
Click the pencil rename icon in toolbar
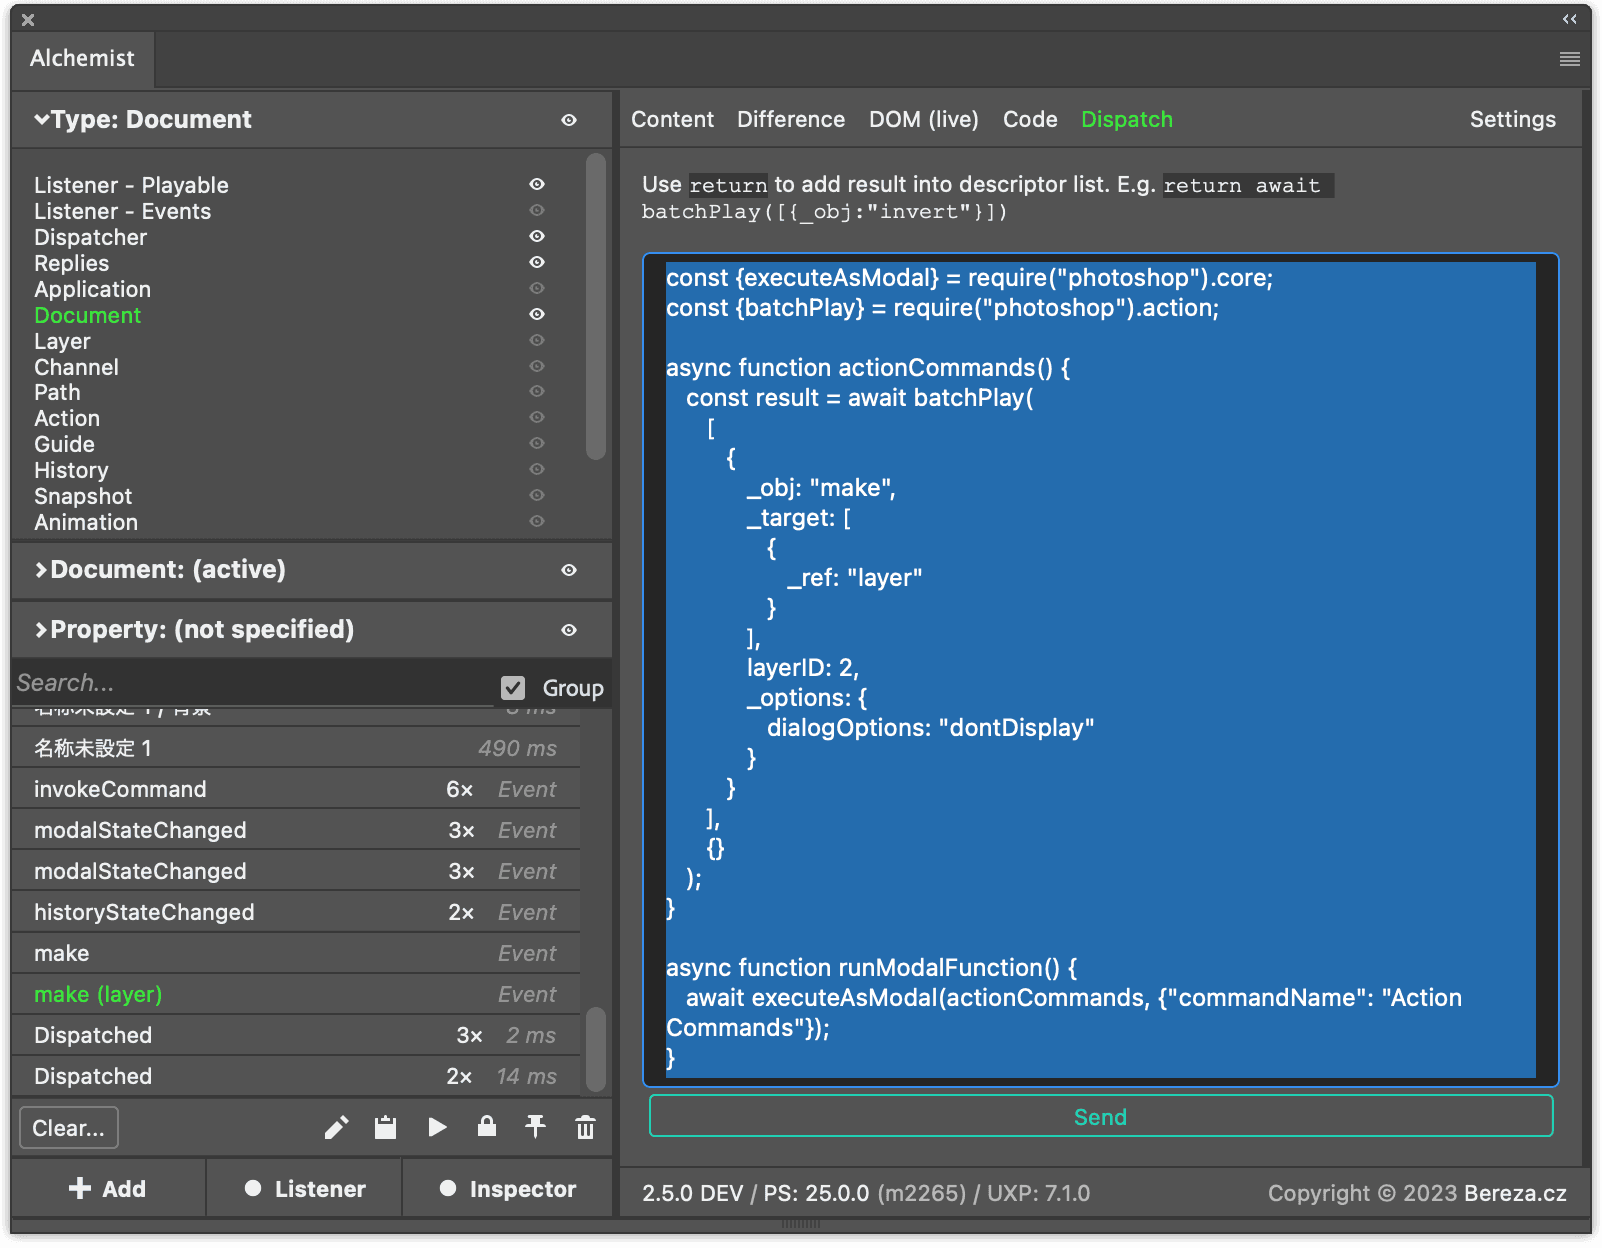[336, 1128]
